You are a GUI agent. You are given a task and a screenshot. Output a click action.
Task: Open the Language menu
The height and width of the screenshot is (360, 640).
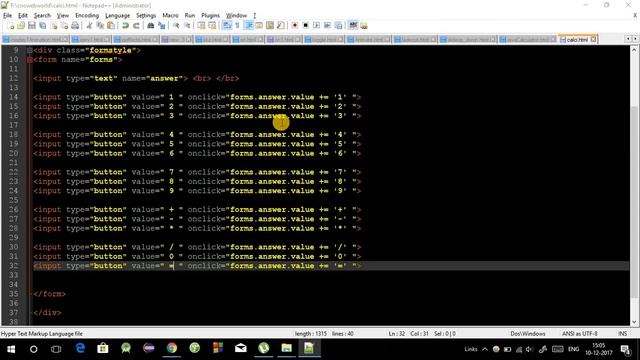pos(118,16)
